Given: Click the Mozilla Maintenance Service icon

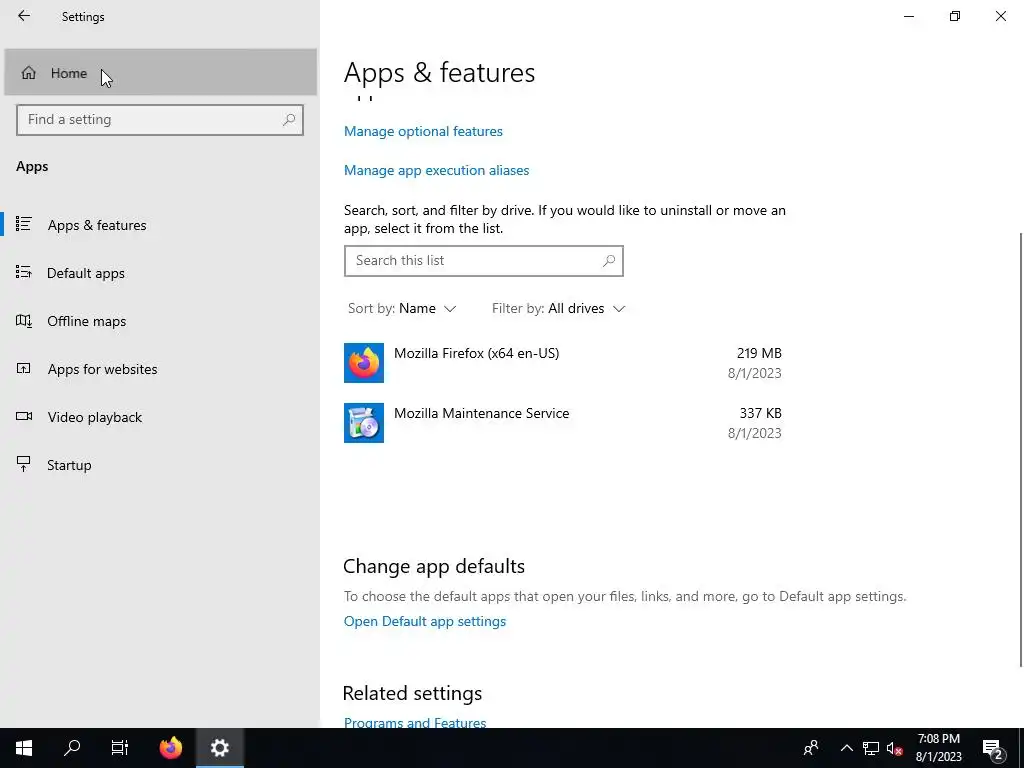Looking at the screenshot, I should pyautogui.click(x=364, y=423).
